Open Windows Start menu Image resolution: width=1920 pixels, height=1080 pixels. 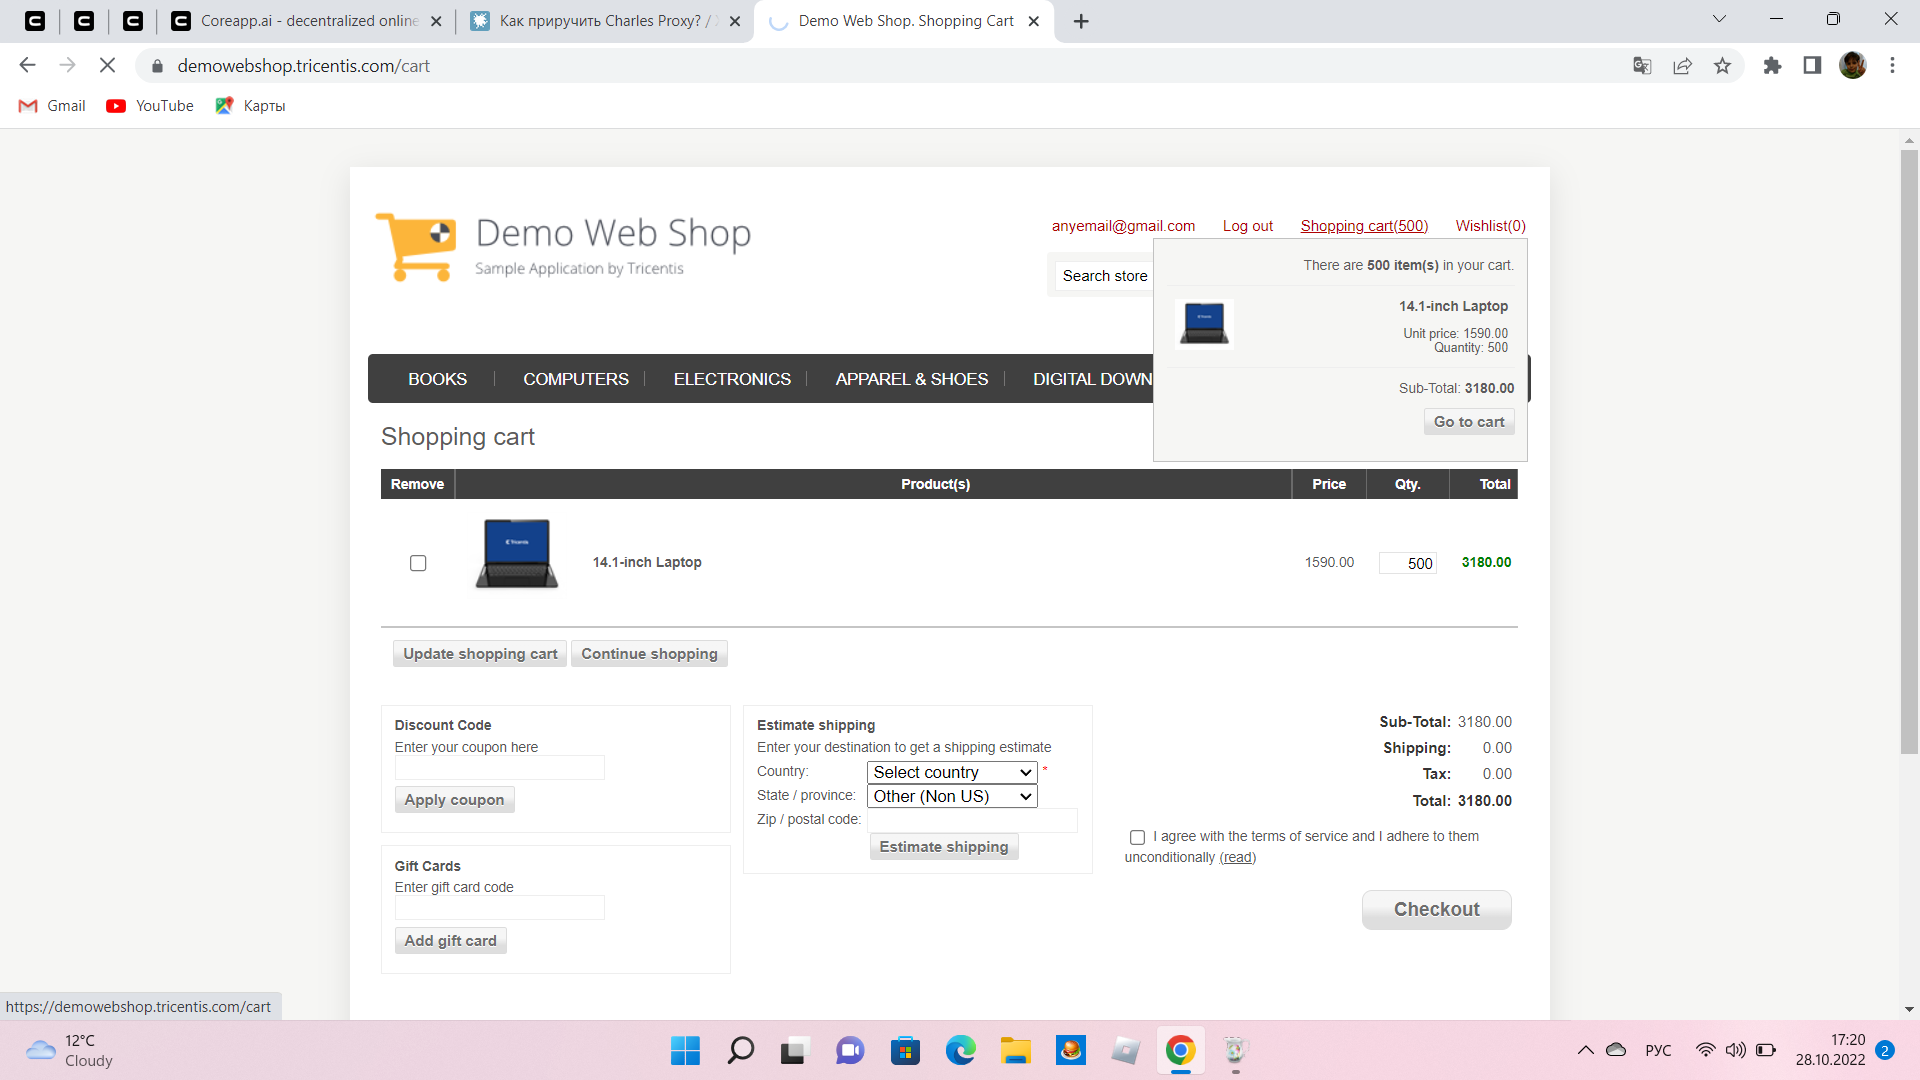coord(685,1050)
